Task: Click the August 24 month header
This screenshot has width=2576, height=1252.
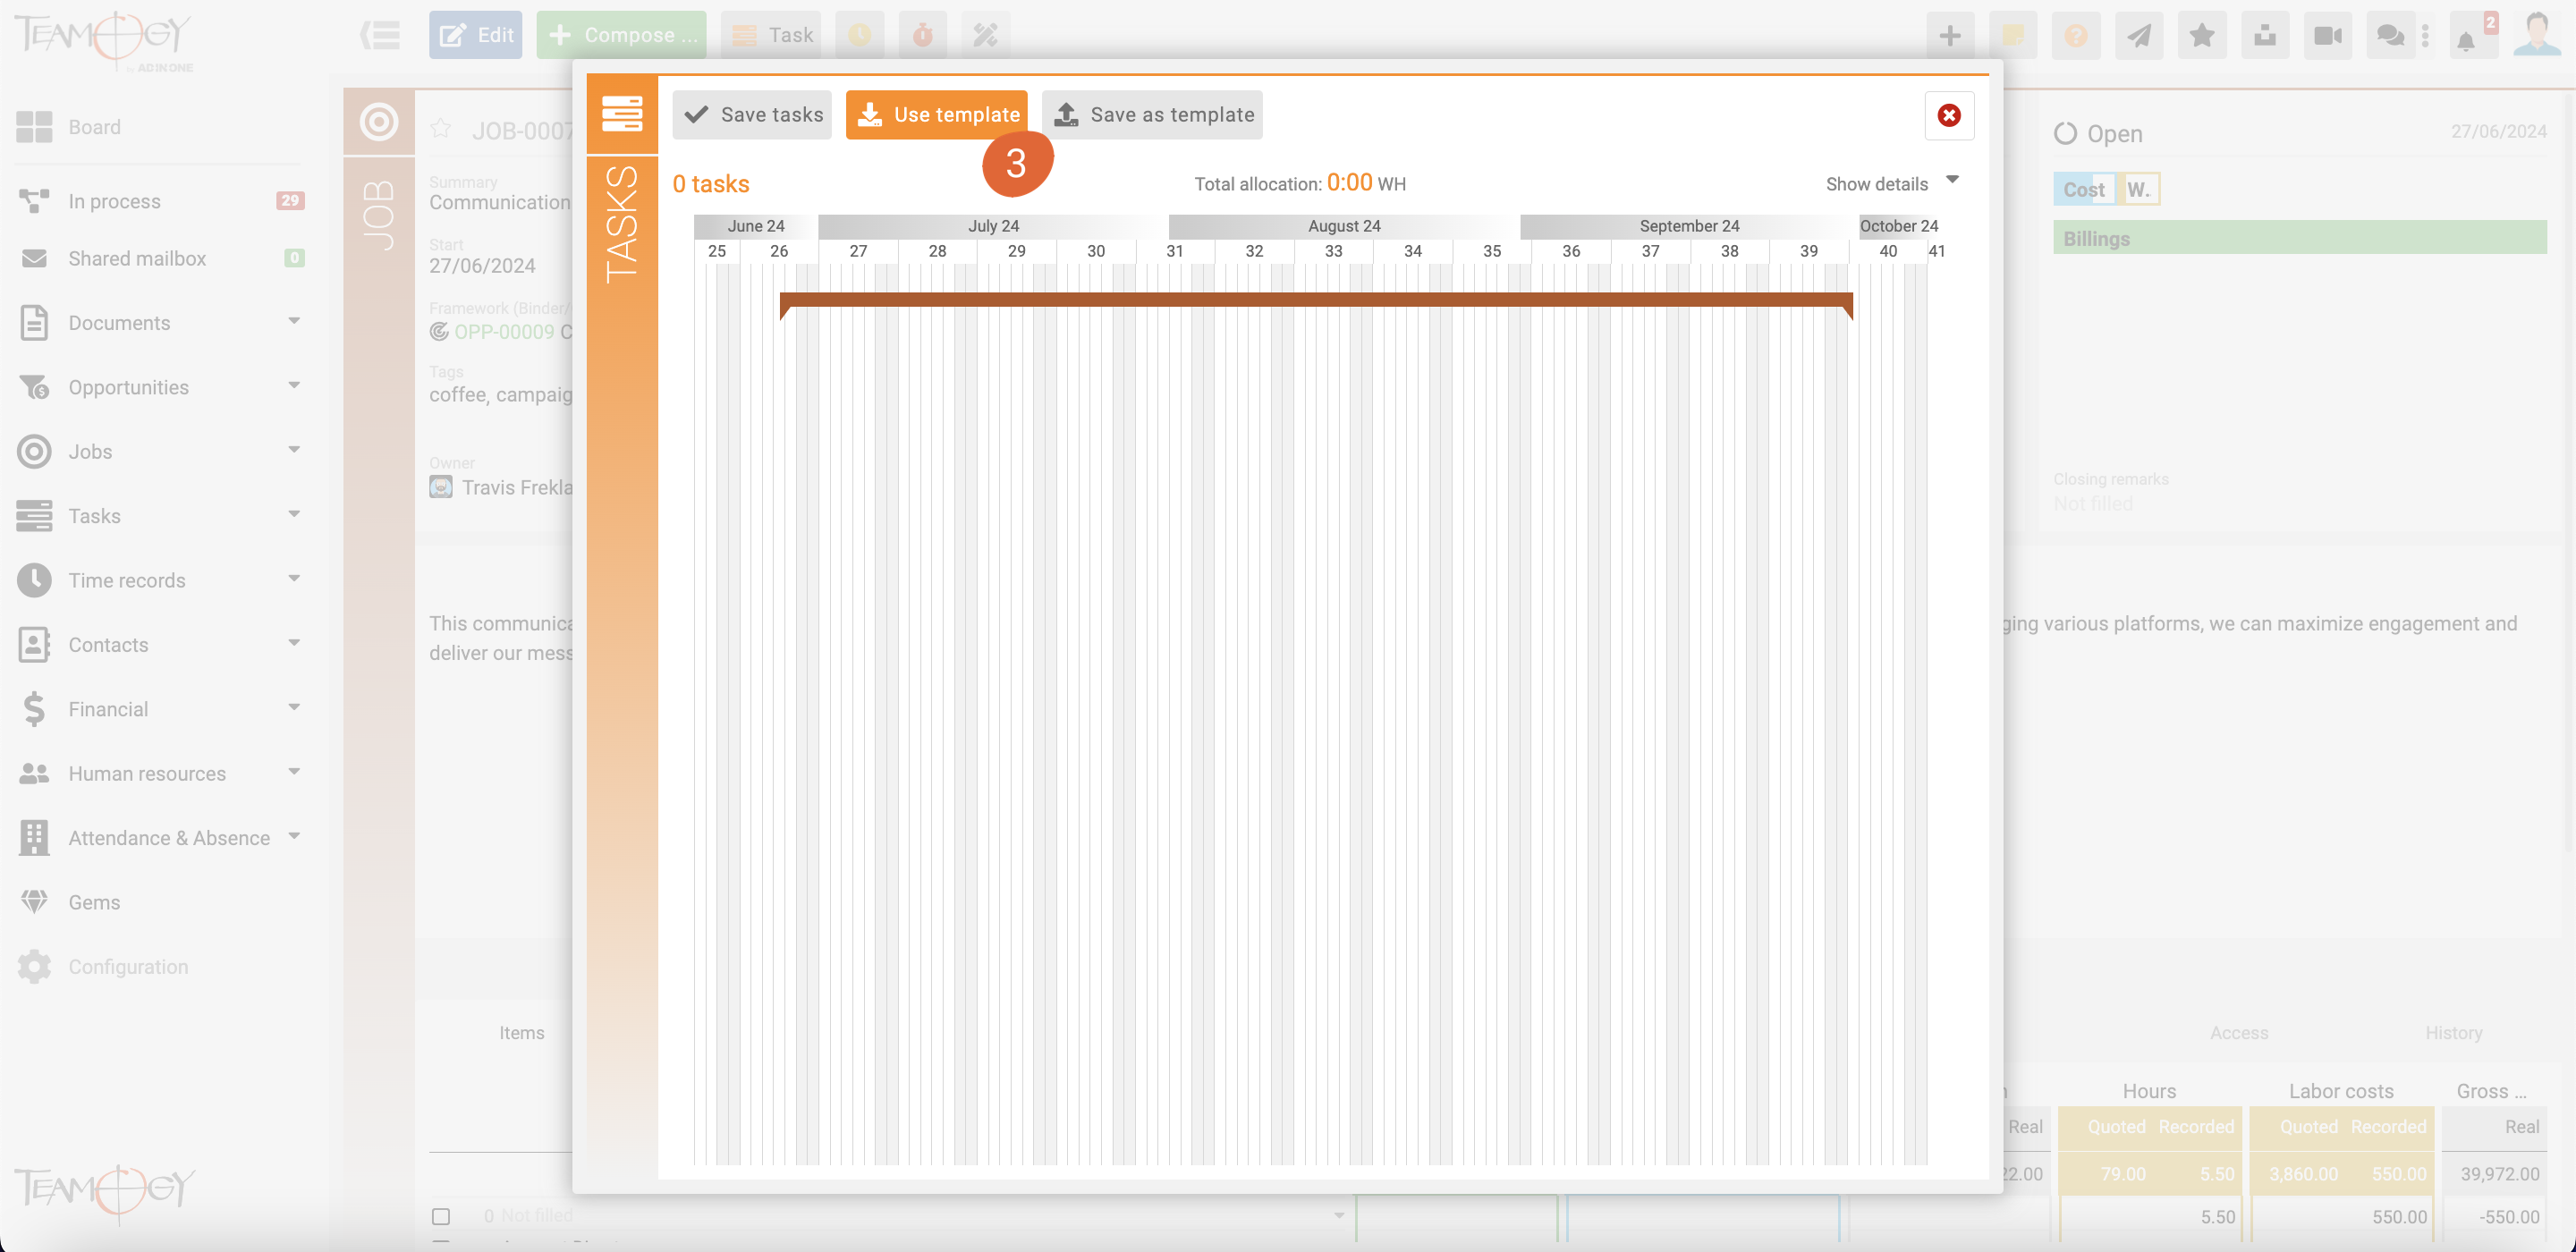Action: (1344, 226)
